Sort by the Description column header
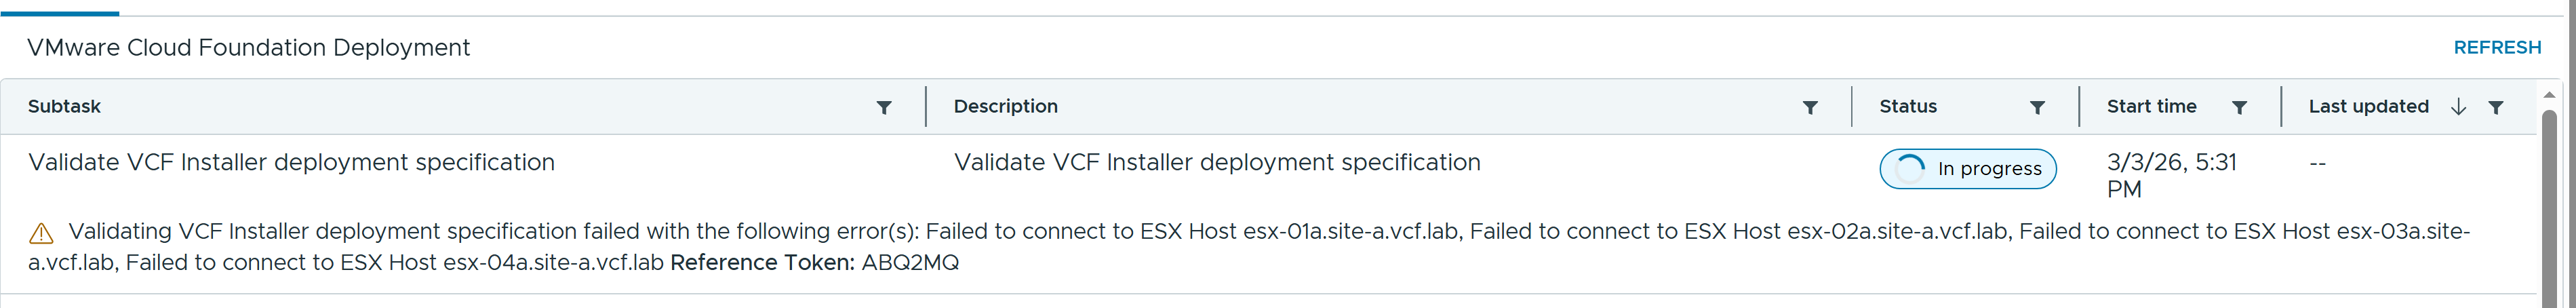Screen dimensions: 2576x308 pos(1005,106)
